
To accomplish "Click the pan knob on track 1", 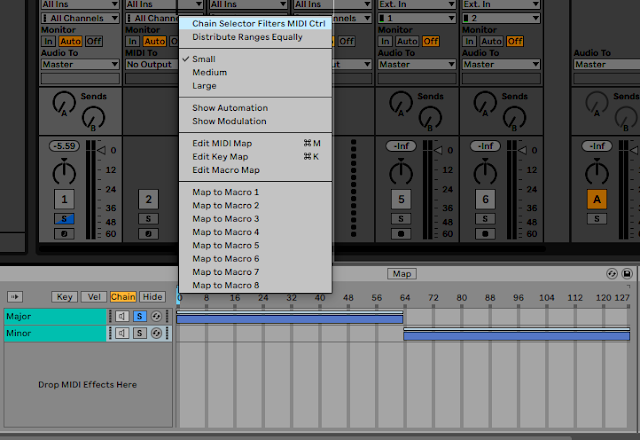I will point(64,173).
